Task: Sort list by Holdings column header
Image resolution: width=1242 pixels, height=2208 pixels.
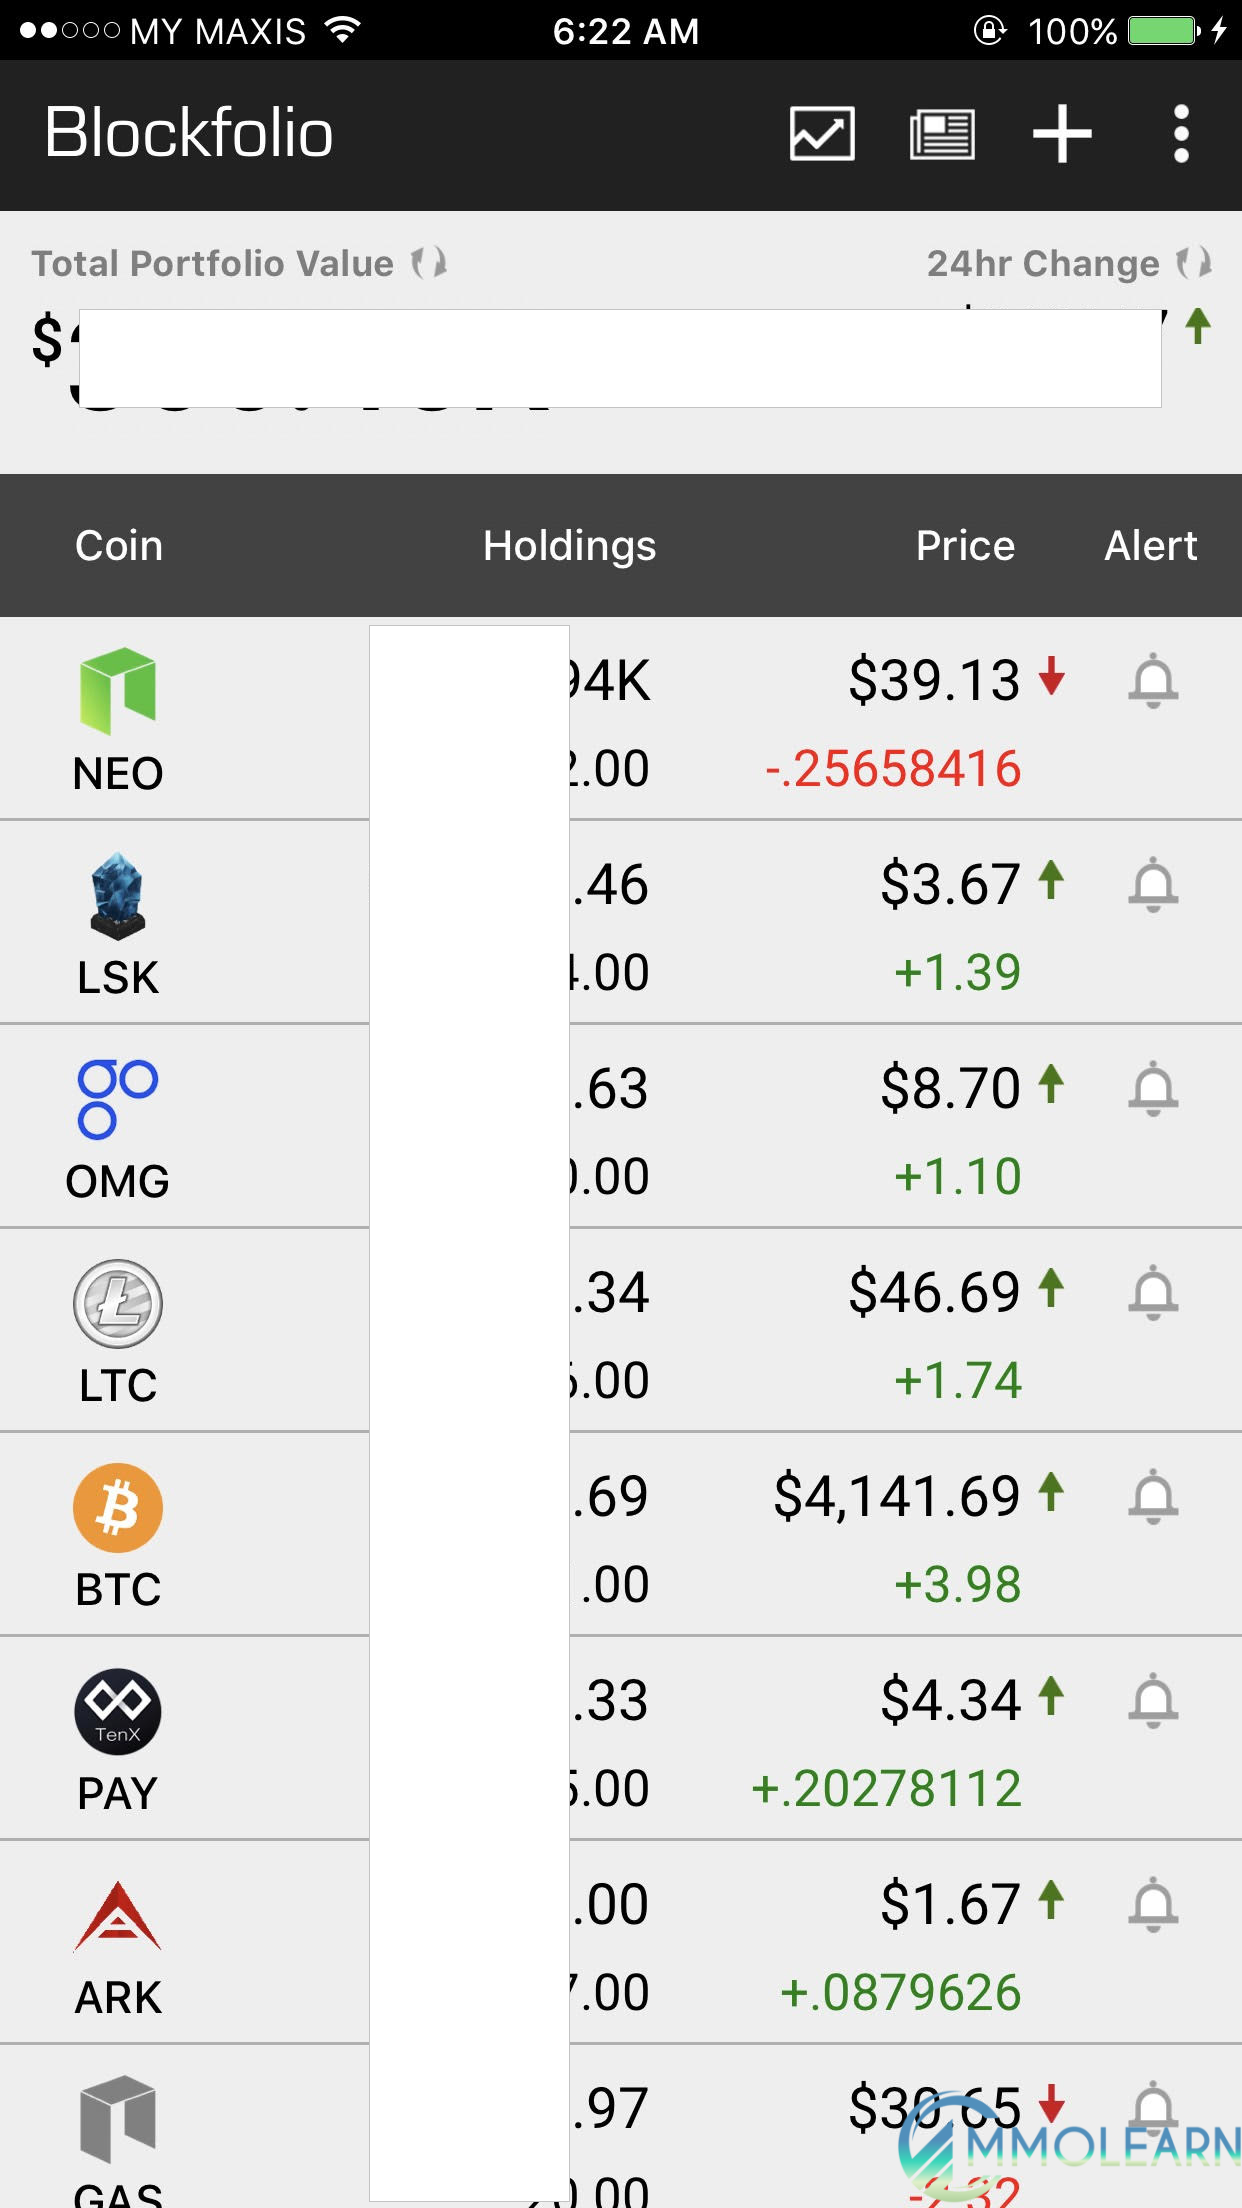Action: point(570,546)
